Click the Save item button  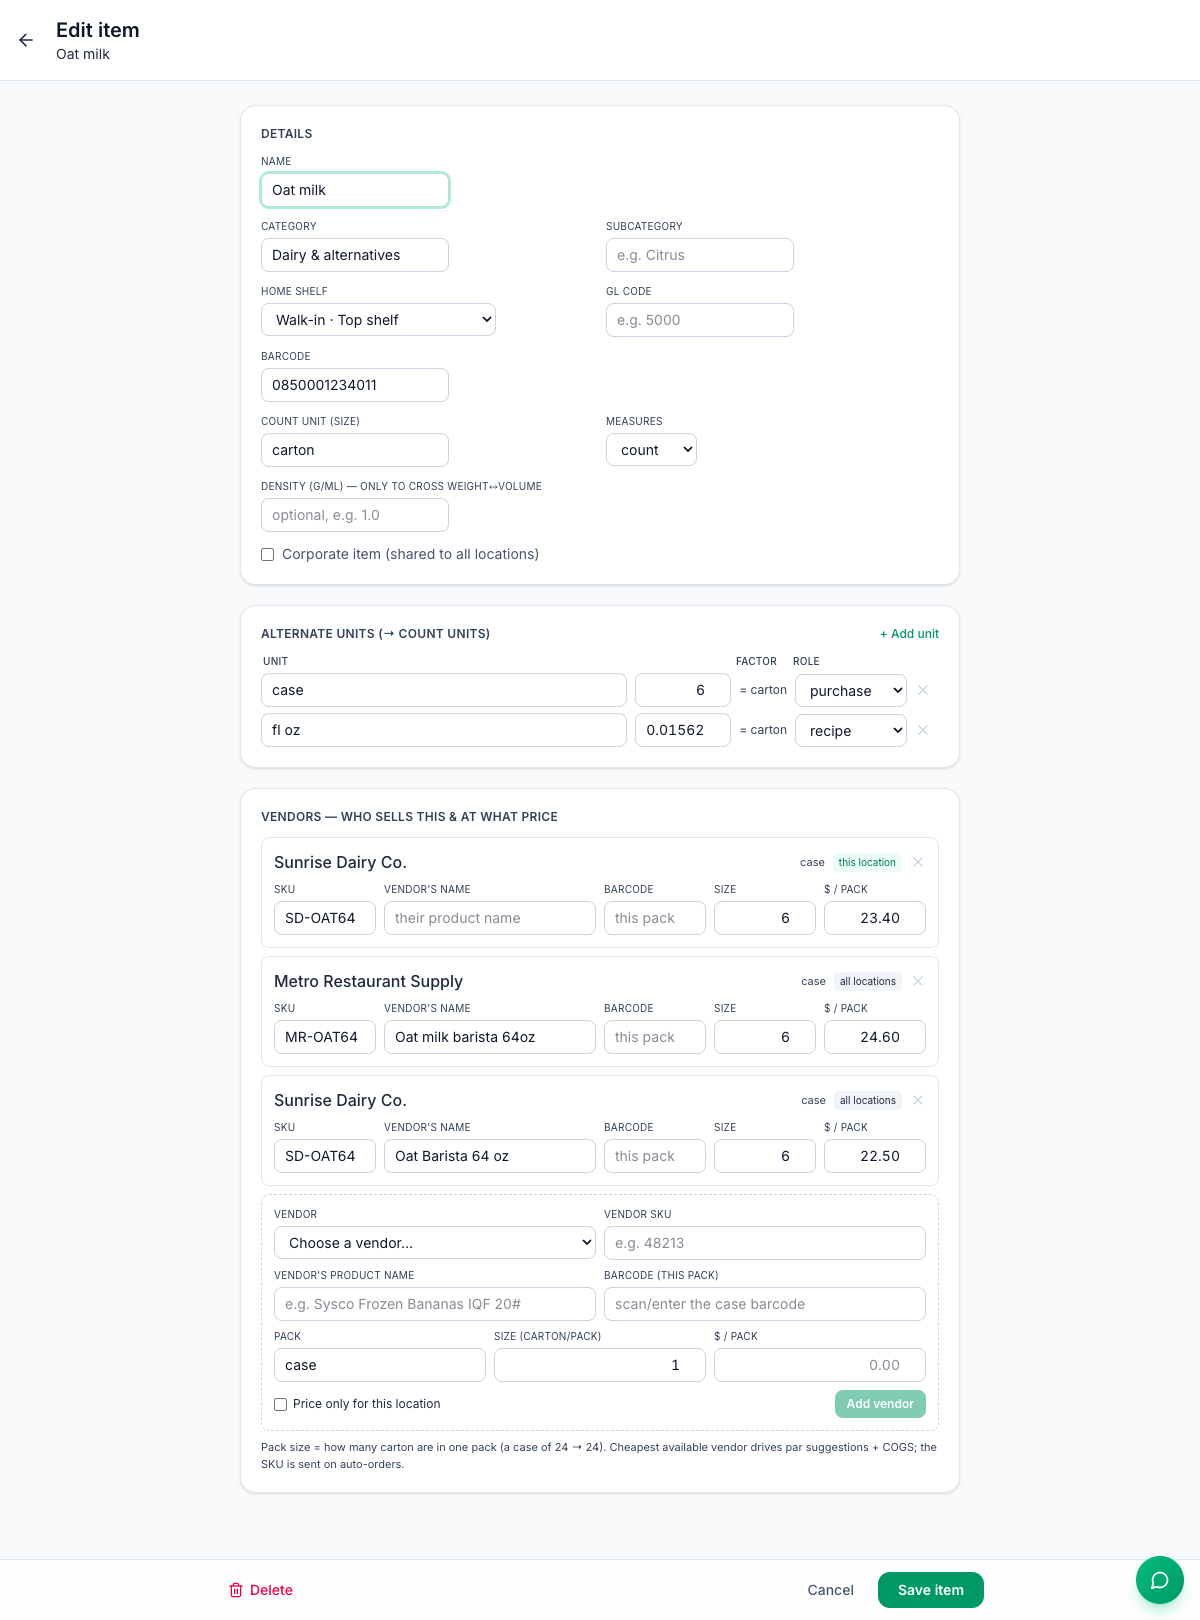coord(931,1590)
